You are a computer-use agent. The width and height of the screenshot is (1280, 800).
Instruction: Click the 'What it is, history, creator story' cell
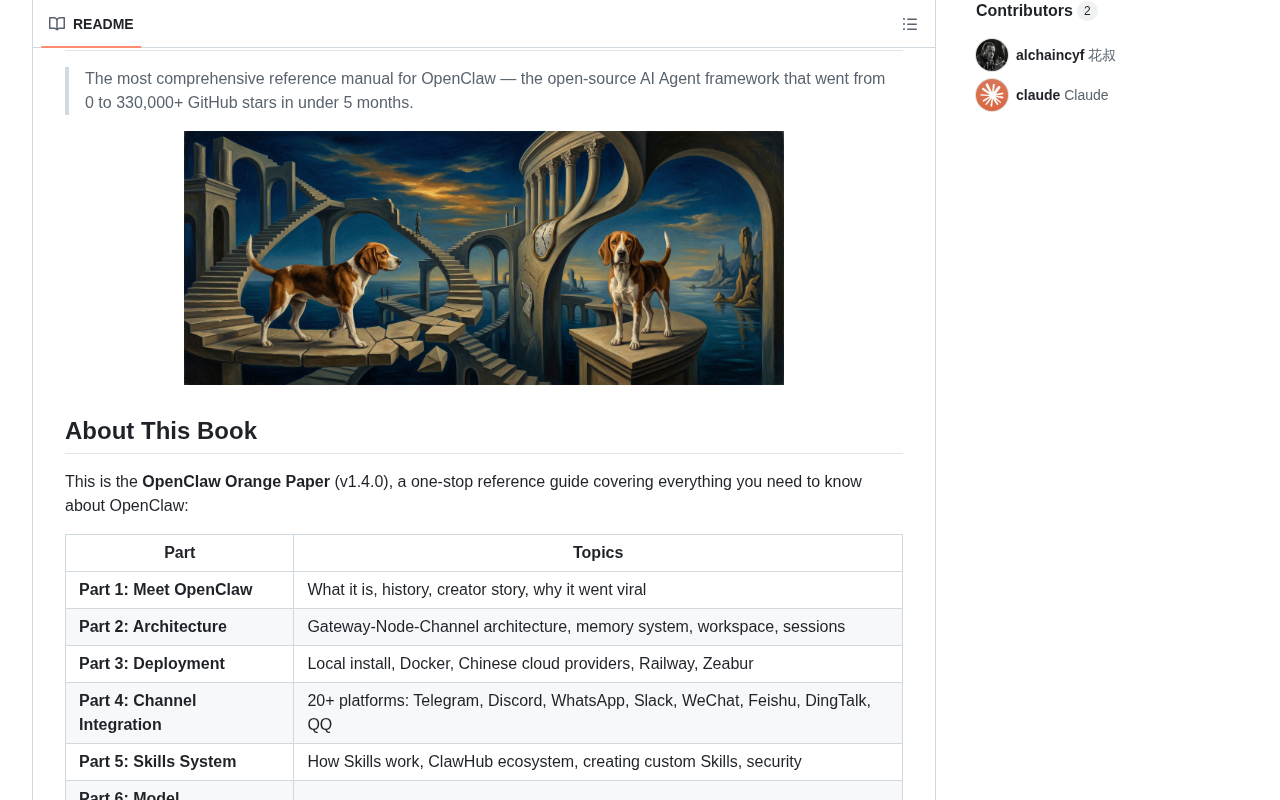(x=598, y=590)
